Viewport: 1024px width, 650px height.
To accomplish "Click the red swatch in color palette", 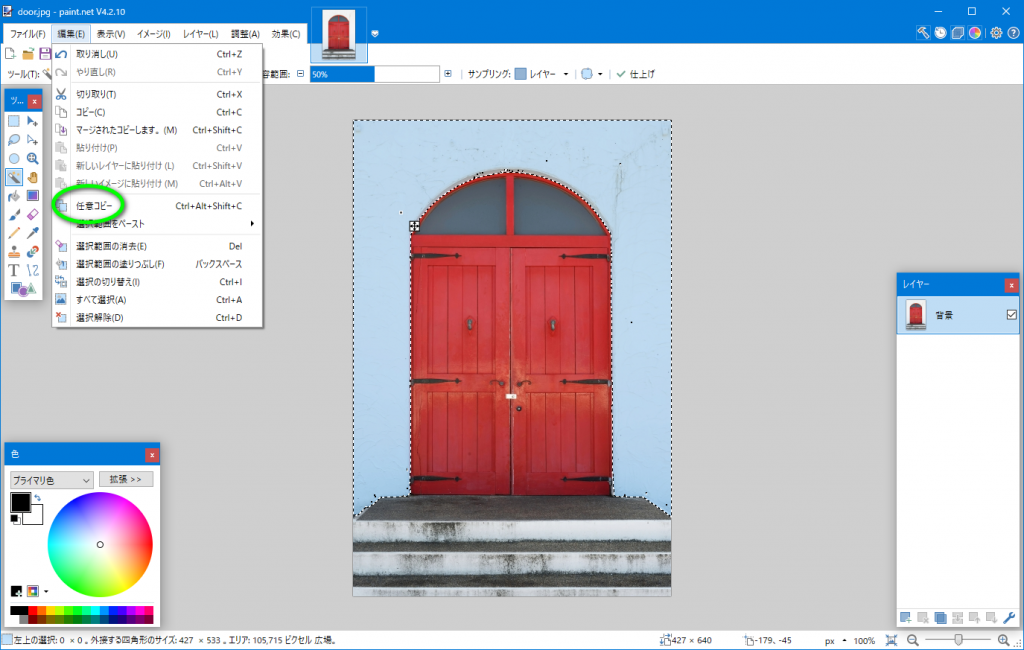I will point(33,610).
